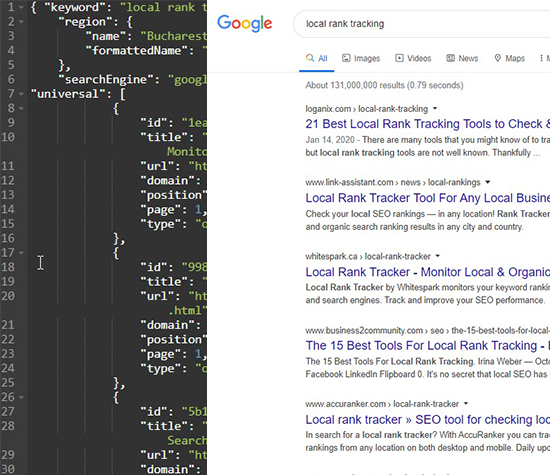This screenshot has width=550, height=475.
Task: Click the "searchEngine" key in line 6
Action: [106, 80]
